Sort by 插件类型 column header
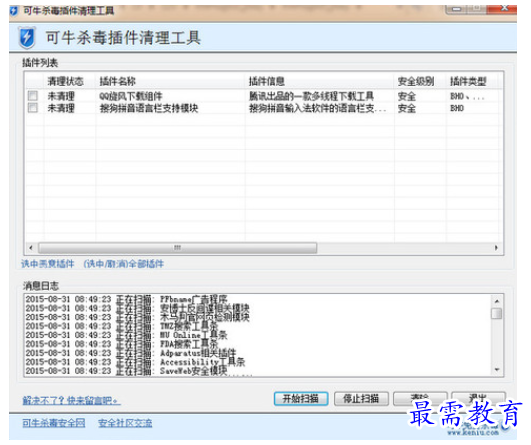The image size is (531, 445). point(468,81)
